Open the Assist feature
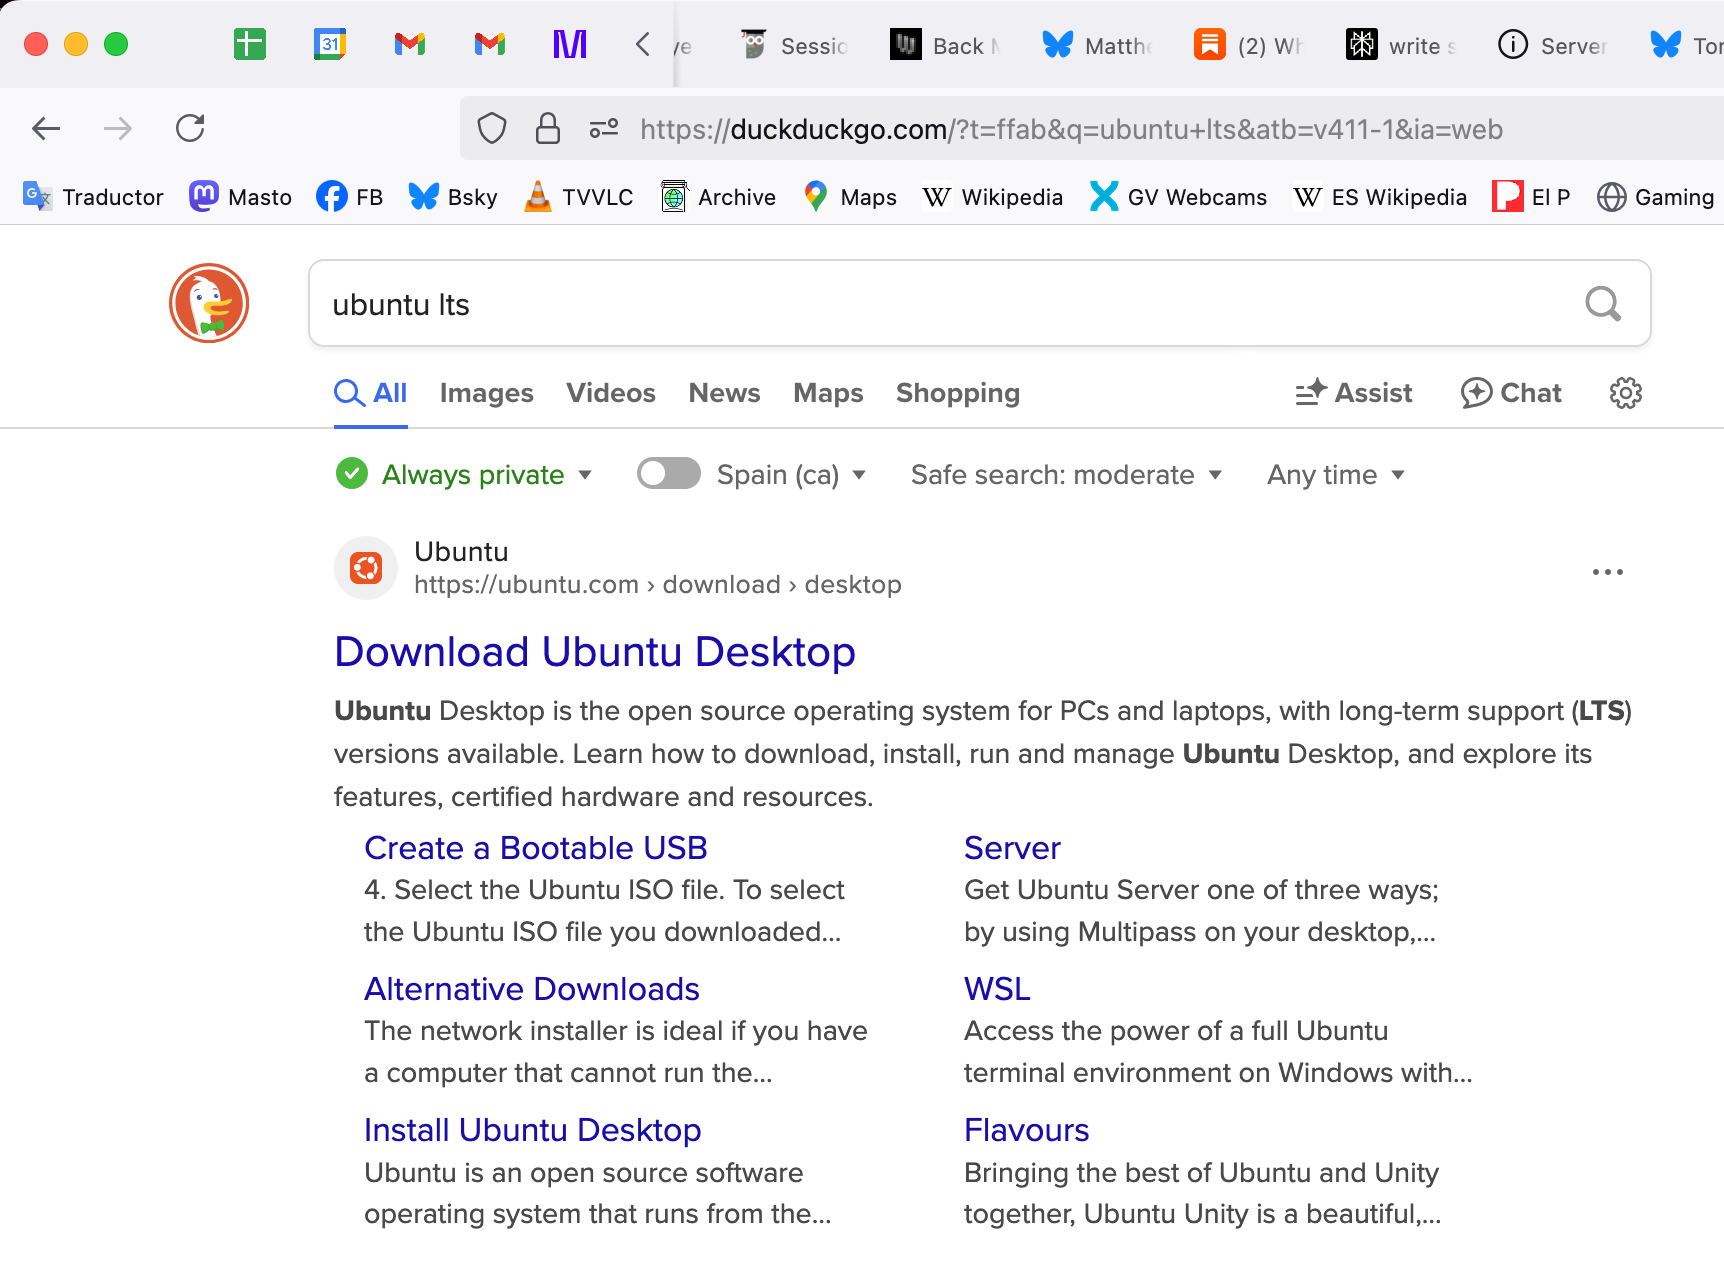The height and width of the screenshot is (1280, 1724). 1354,393
